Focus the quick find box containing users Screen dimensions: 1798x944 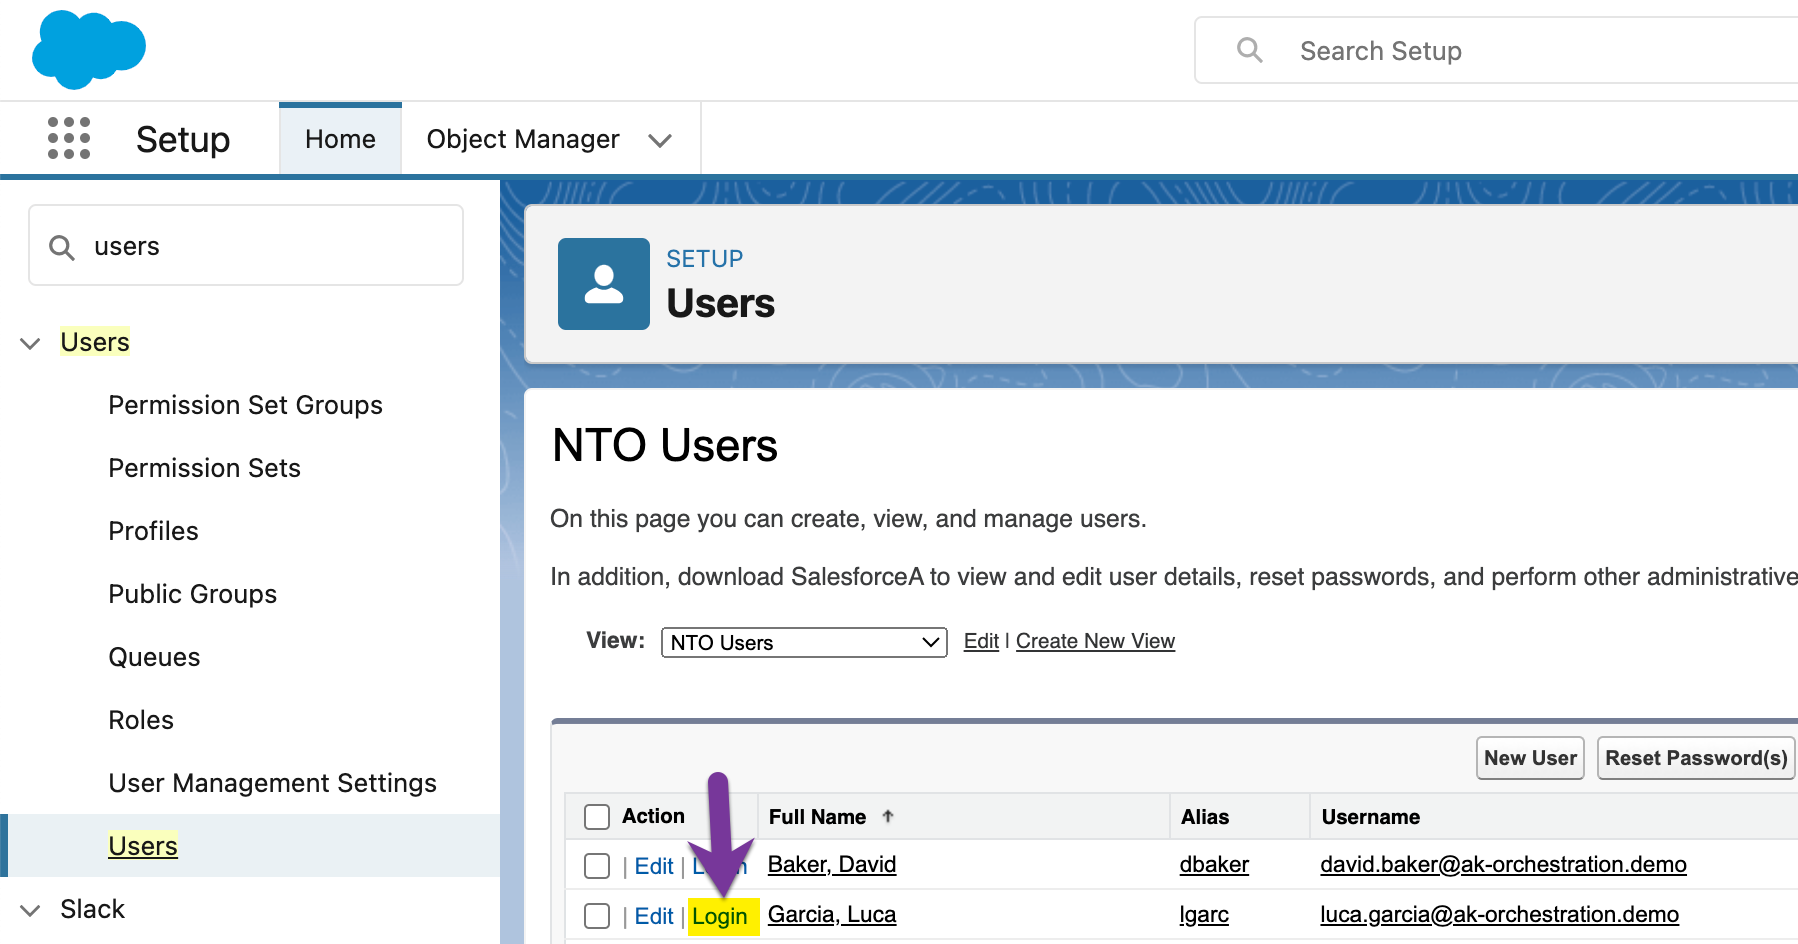click(246, 246)
